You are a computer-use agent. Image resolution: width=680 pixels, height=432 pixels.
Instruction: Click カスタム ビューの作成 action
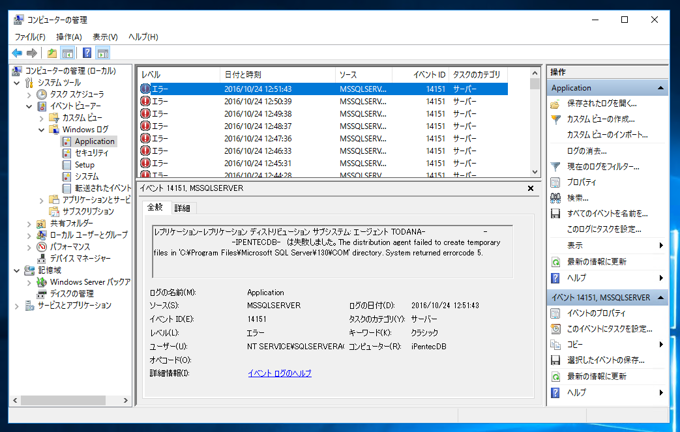[601, 119]
